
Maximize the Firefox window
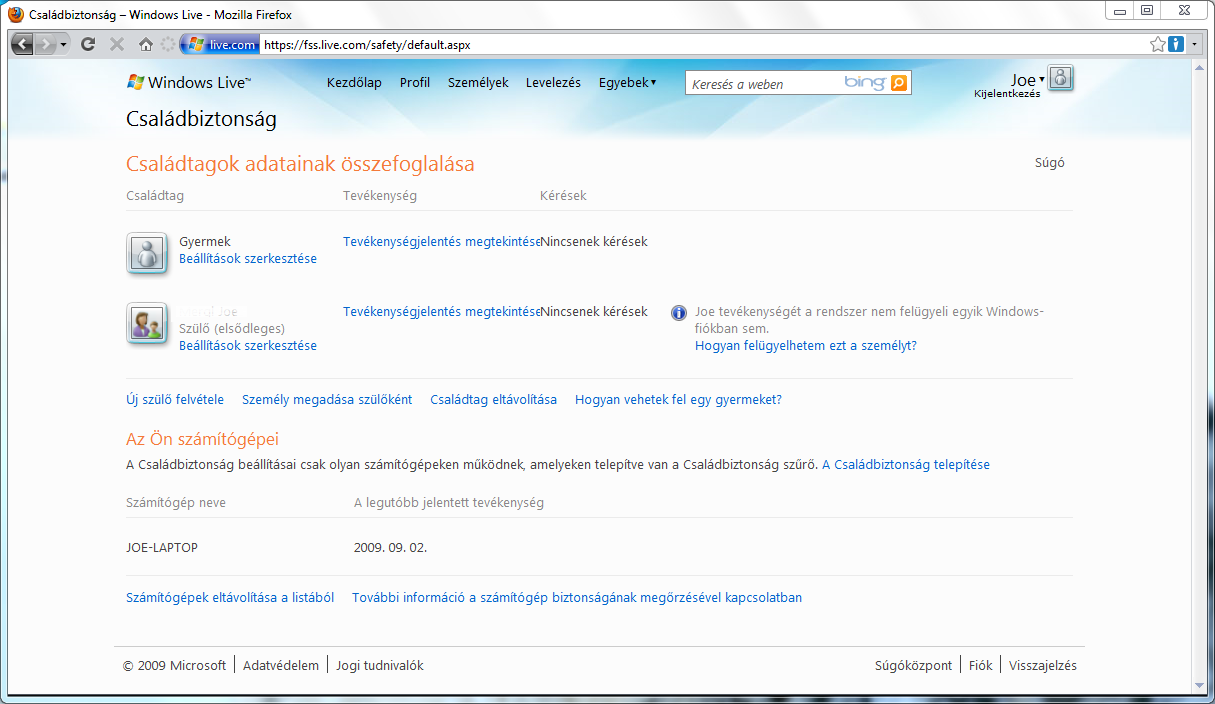[1147, 10]
